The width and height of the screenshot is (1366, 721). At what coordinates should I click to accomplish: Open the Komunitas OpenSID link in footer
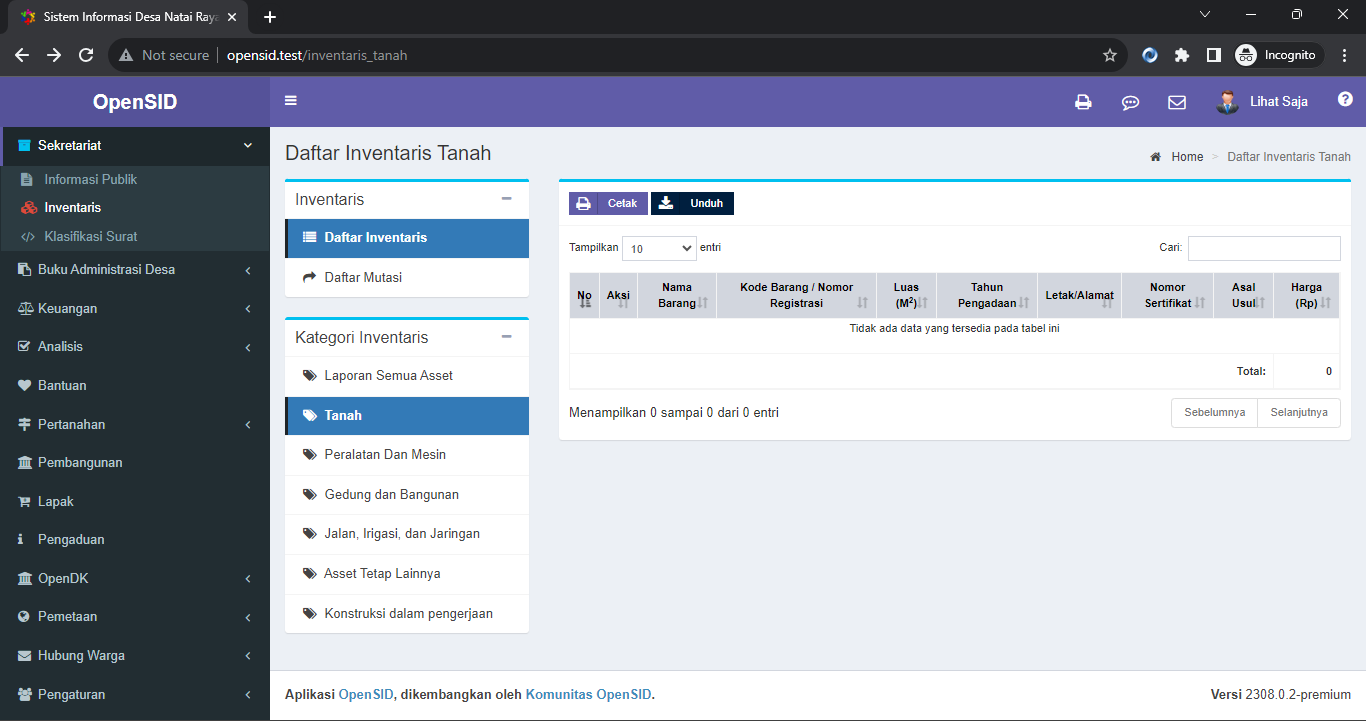[588, 694]
